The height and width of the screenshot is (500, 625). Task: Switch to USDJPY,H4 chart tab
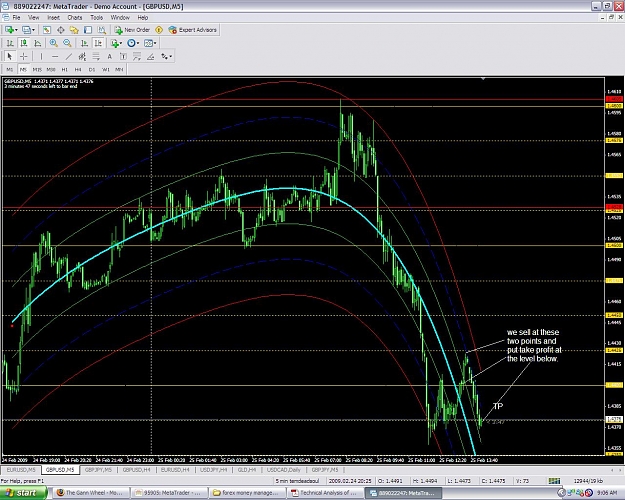(x=213, y=470)
